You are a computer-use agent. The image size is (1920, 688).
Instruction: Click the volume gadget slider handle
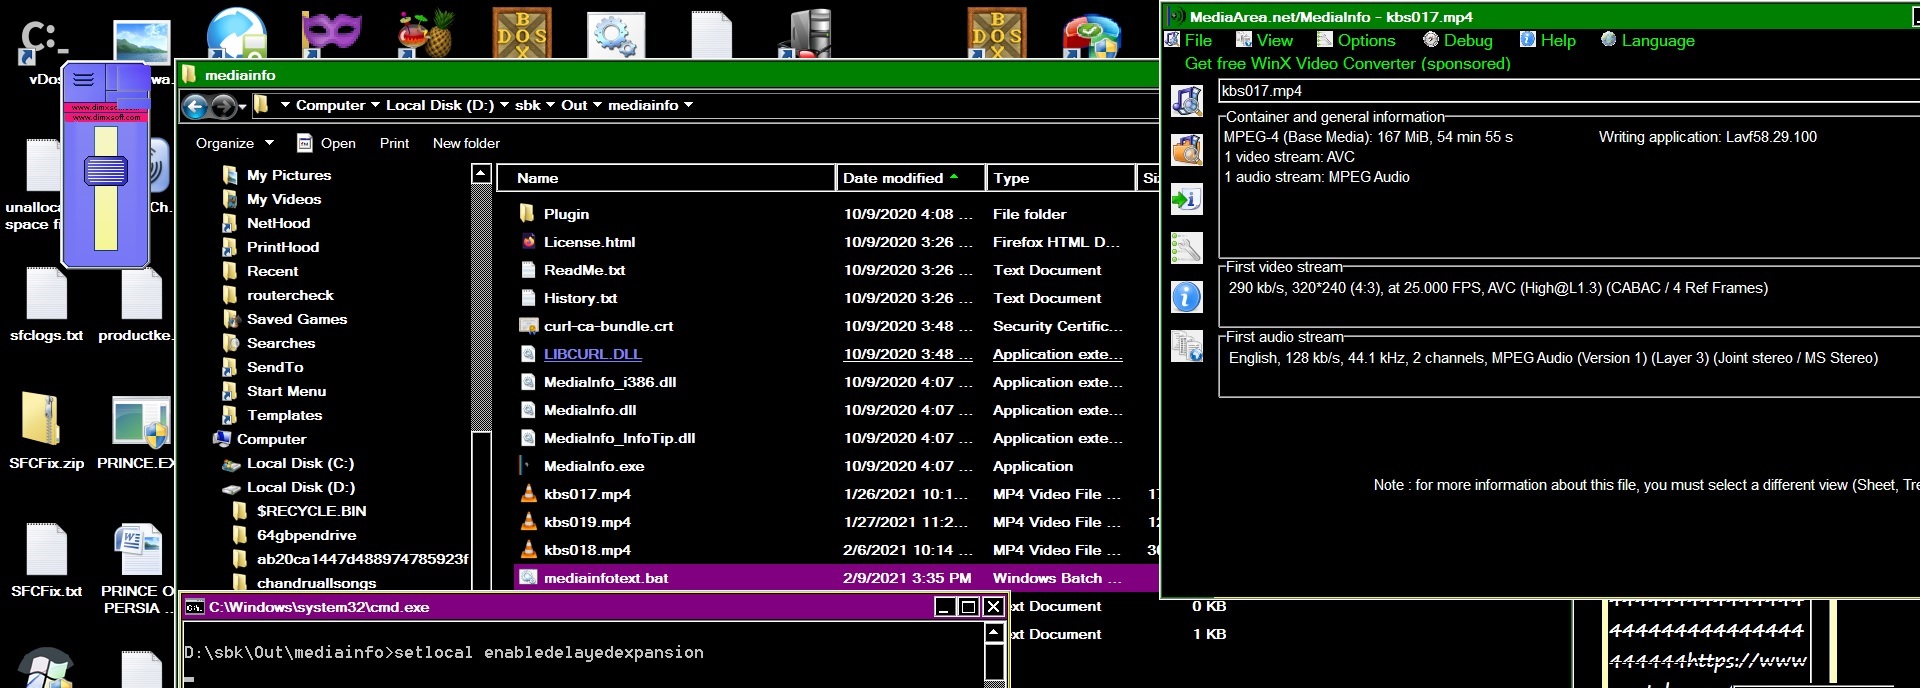[105, 171]
